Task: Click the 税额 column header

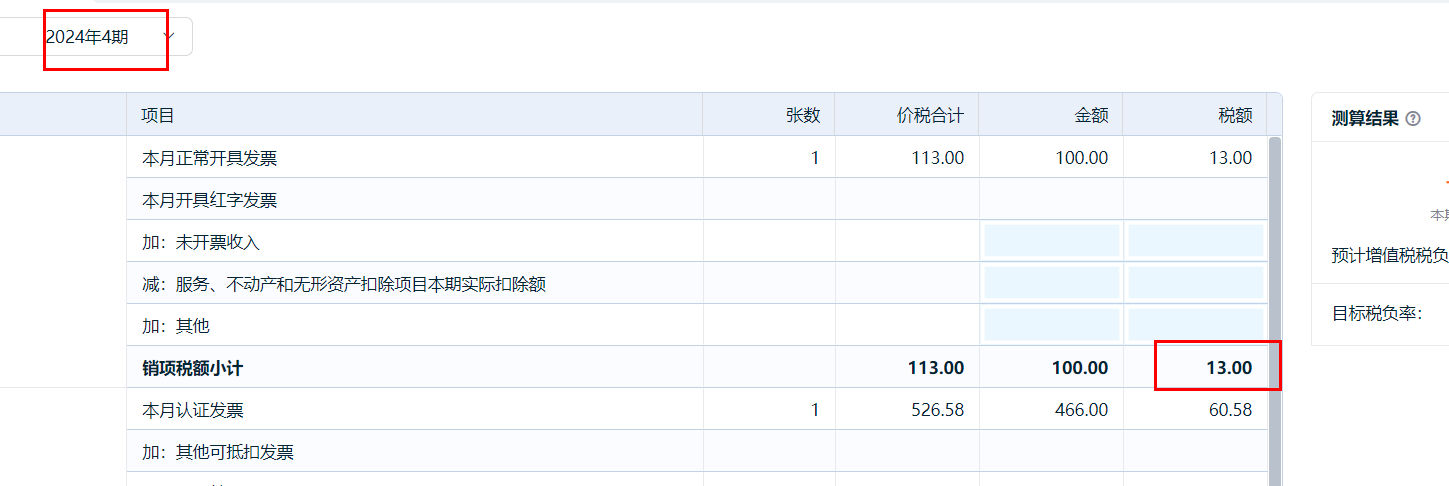Action: pos(1235,115)
